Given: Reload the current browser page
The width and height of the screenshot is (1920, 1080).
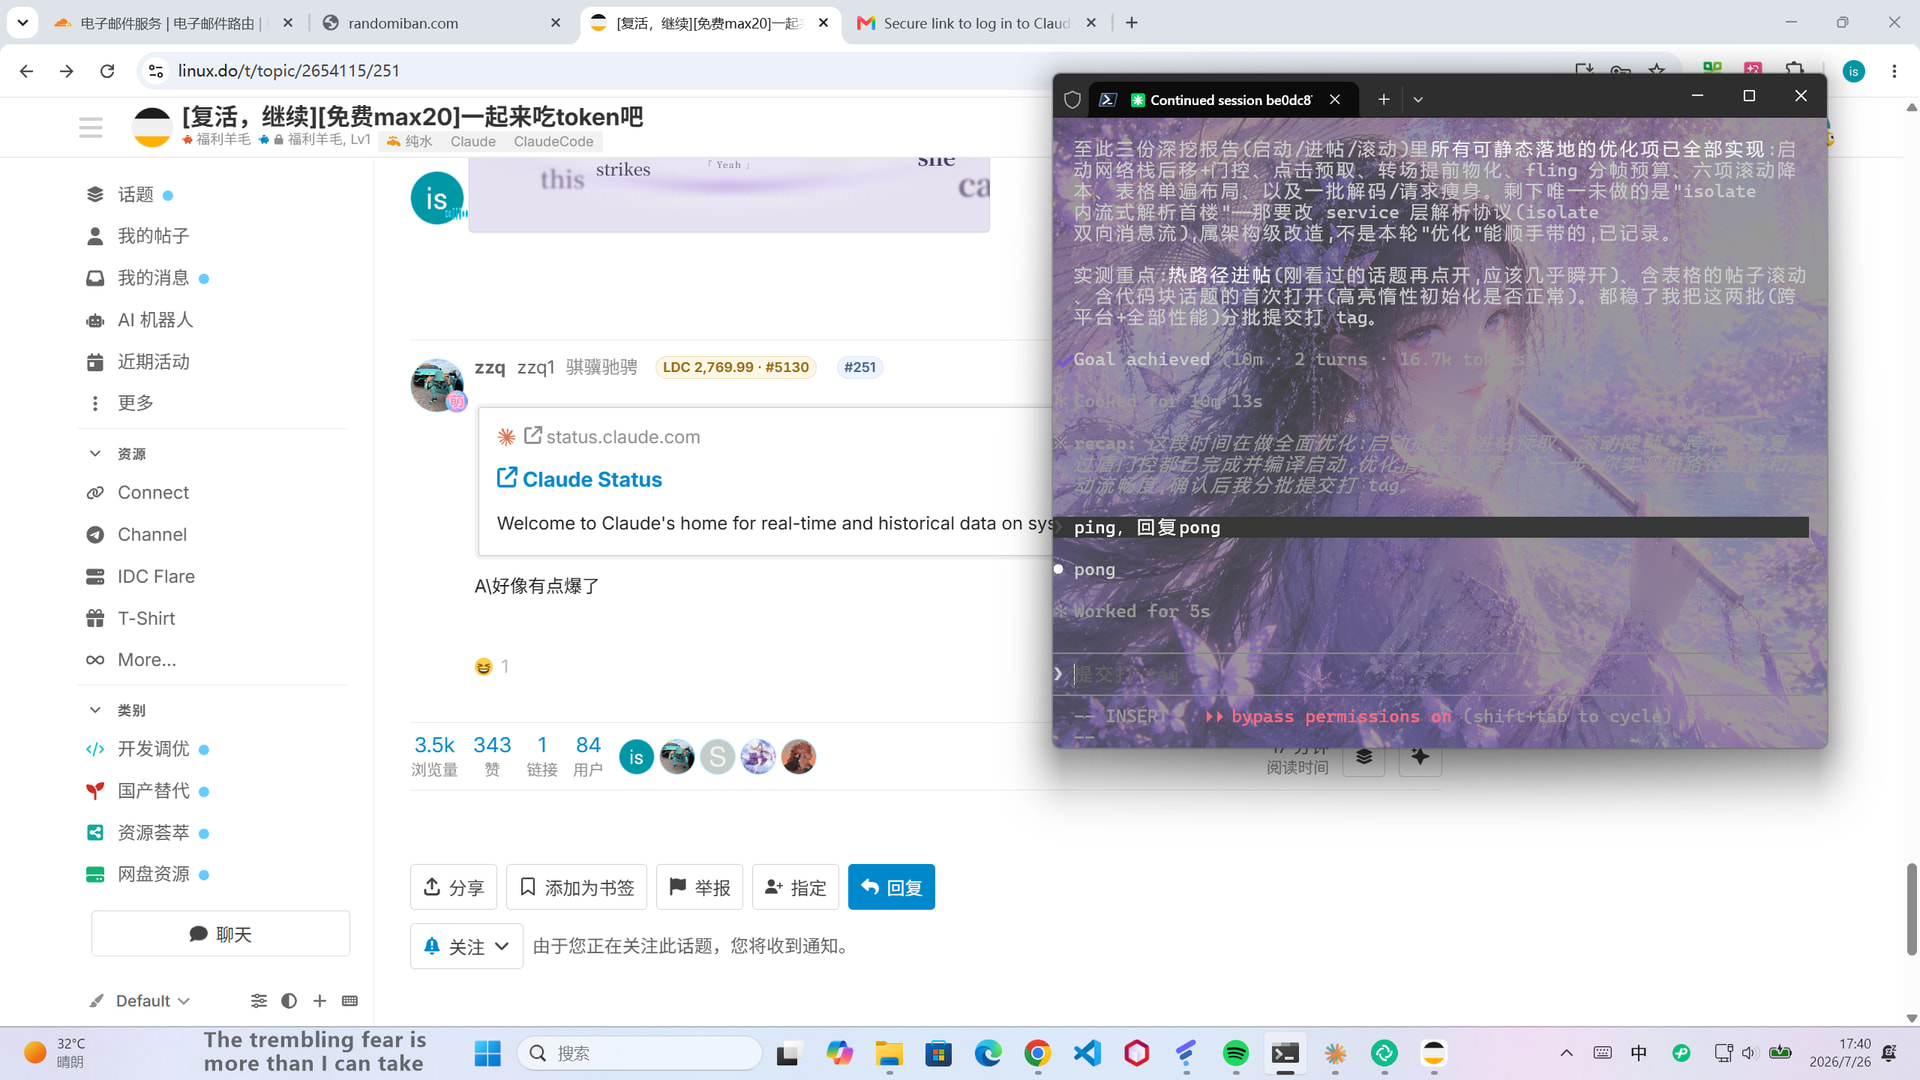Looking at the screenshot, I should click(107, 71).
